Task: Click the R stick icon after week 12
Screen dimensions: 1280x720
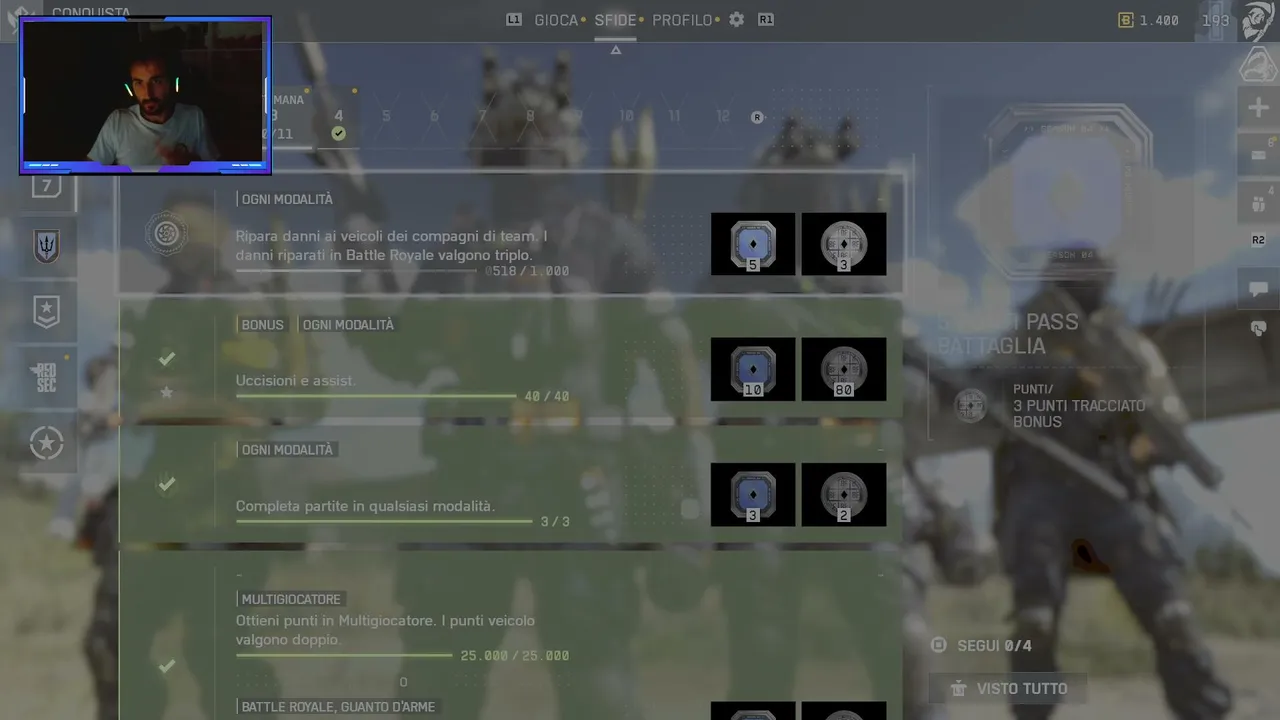Action: [x=757, y=117]
